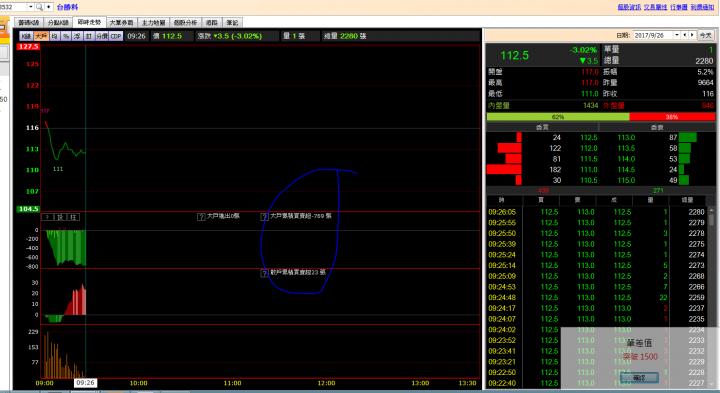This screenshot has height=393, width=720.
Task: Click the ask price 115.0 in order book
Action: pyautogui.click(x=626, y=180)
